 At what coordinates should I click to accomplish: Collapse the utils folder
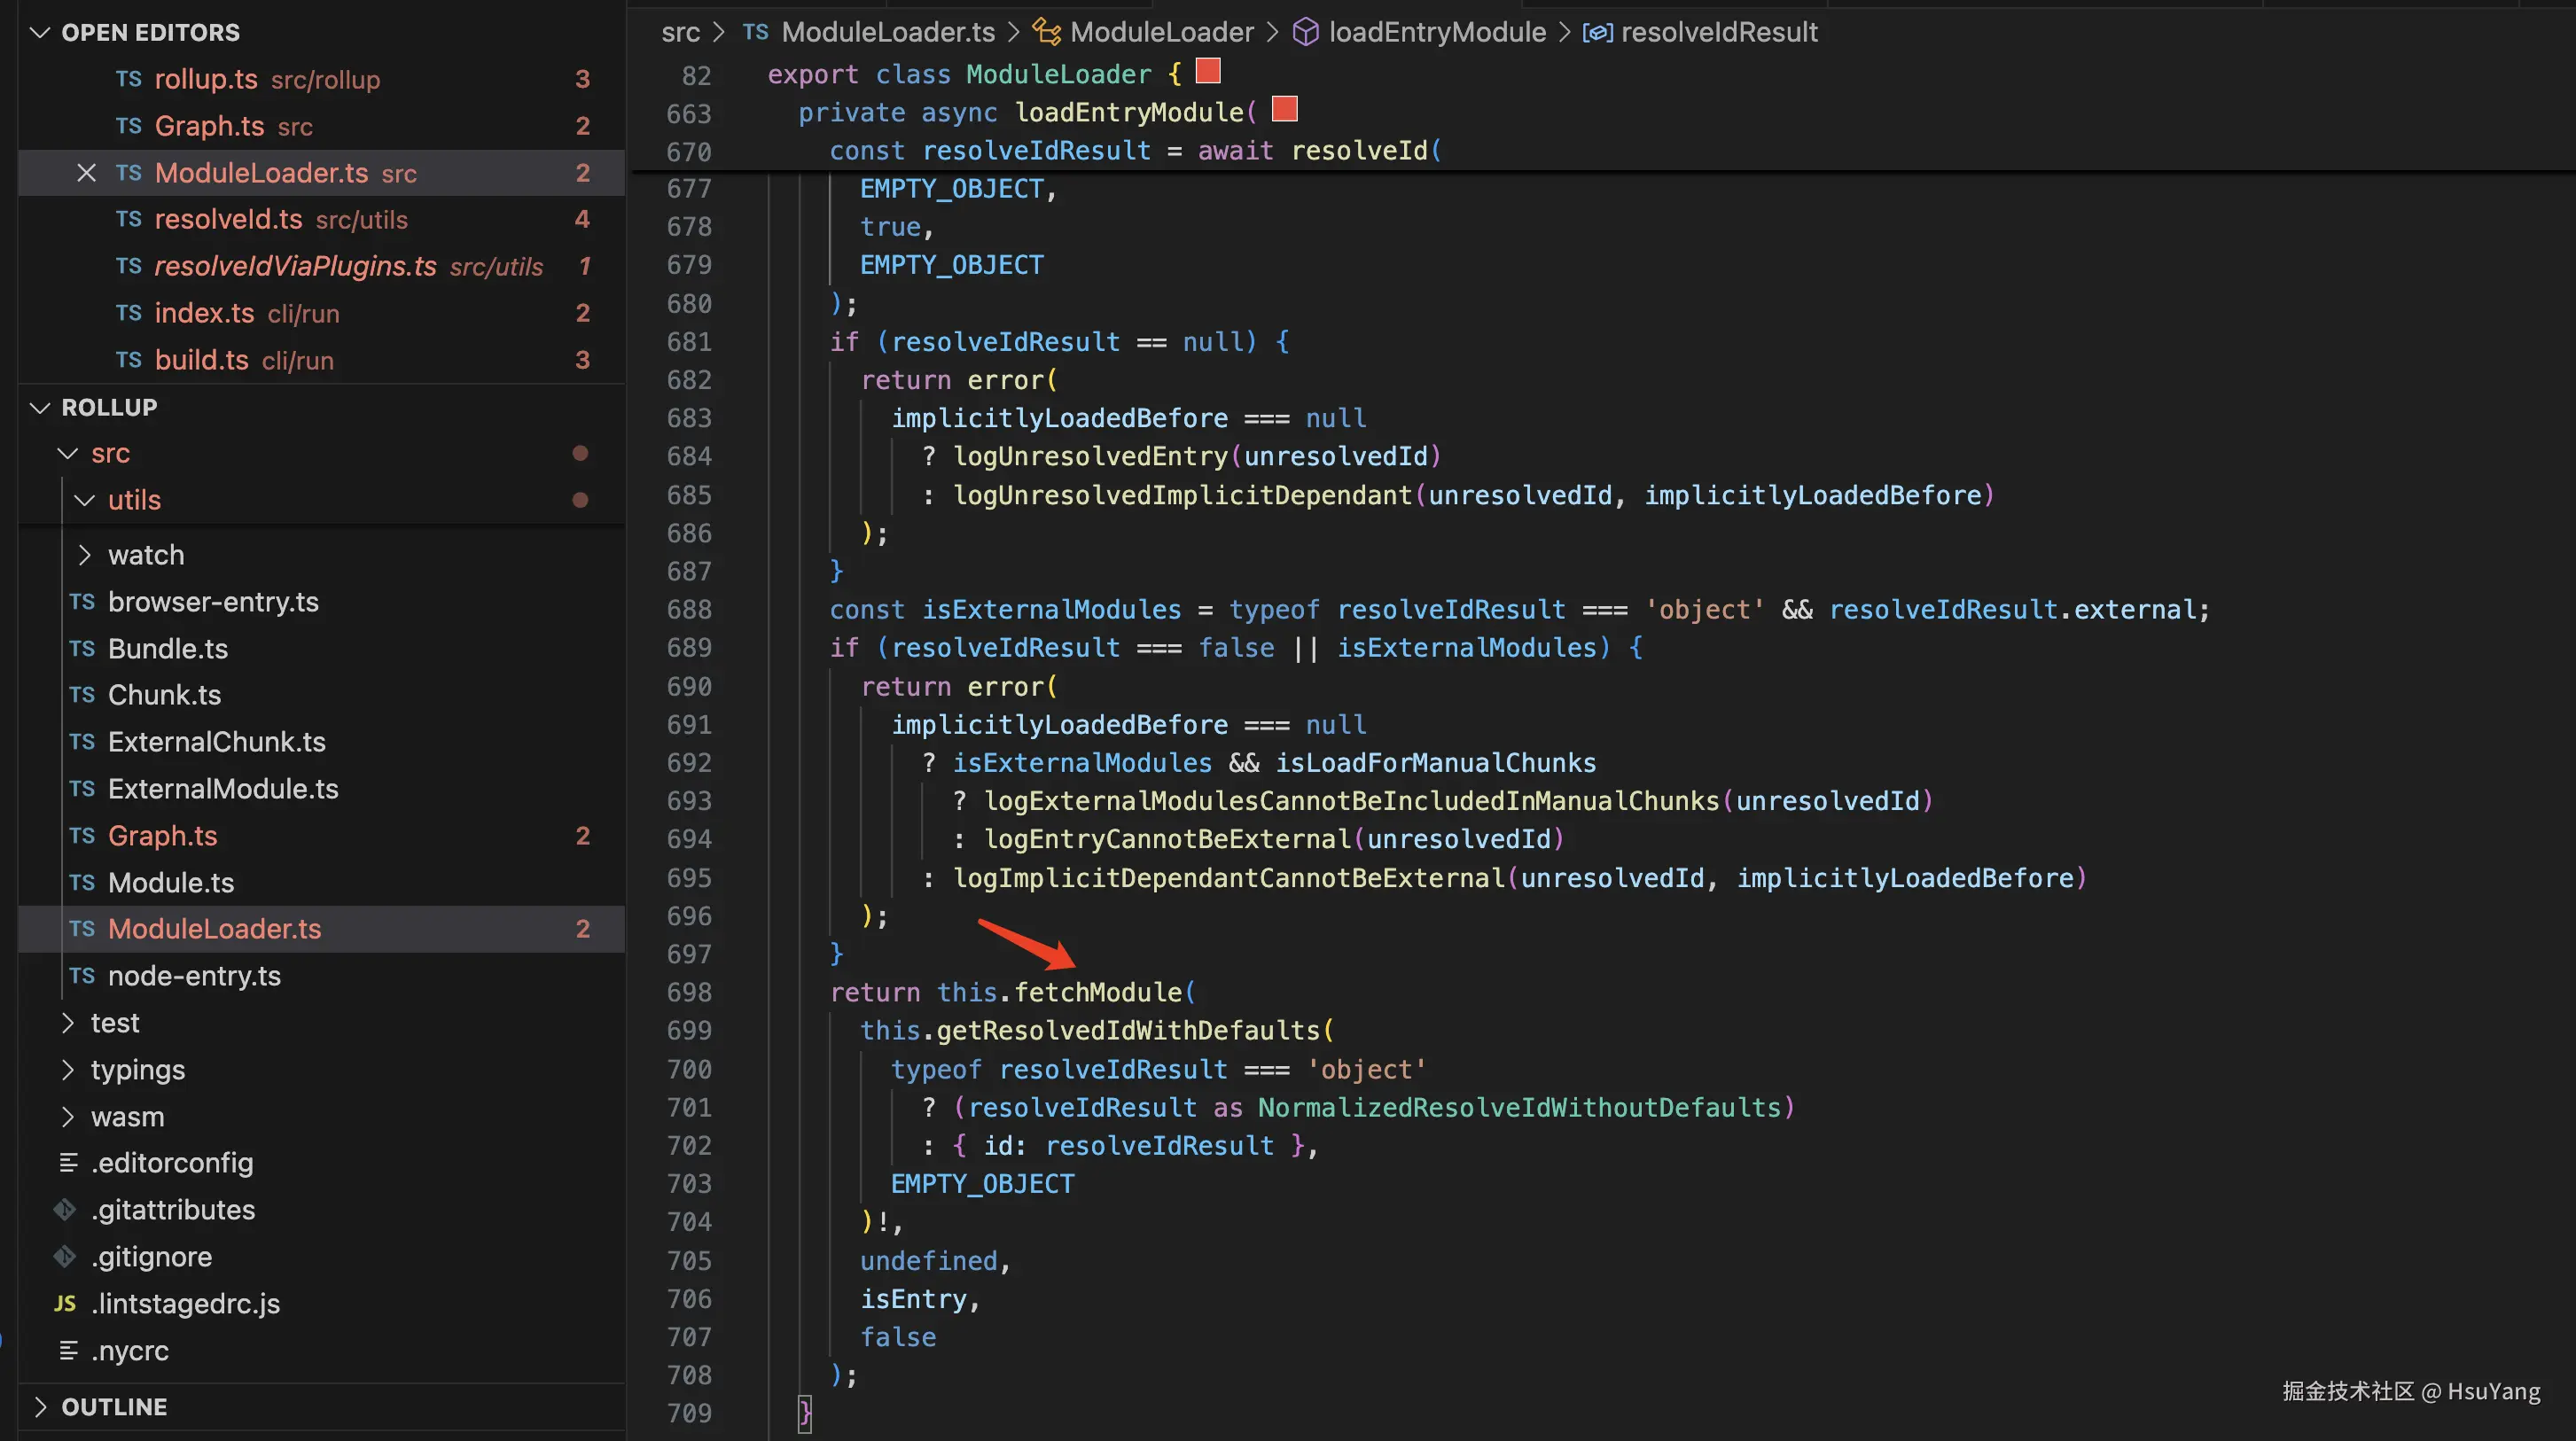85,500
